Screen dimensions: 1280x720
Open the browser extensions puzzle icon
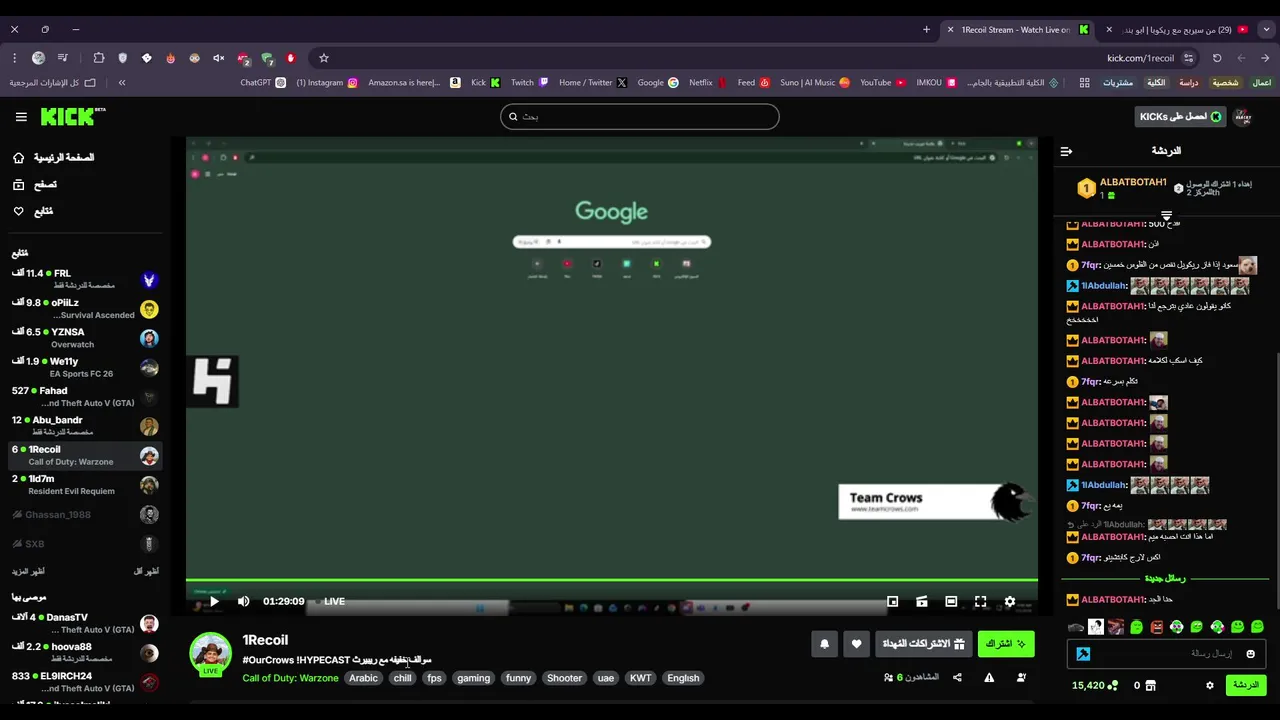point(98,58)
